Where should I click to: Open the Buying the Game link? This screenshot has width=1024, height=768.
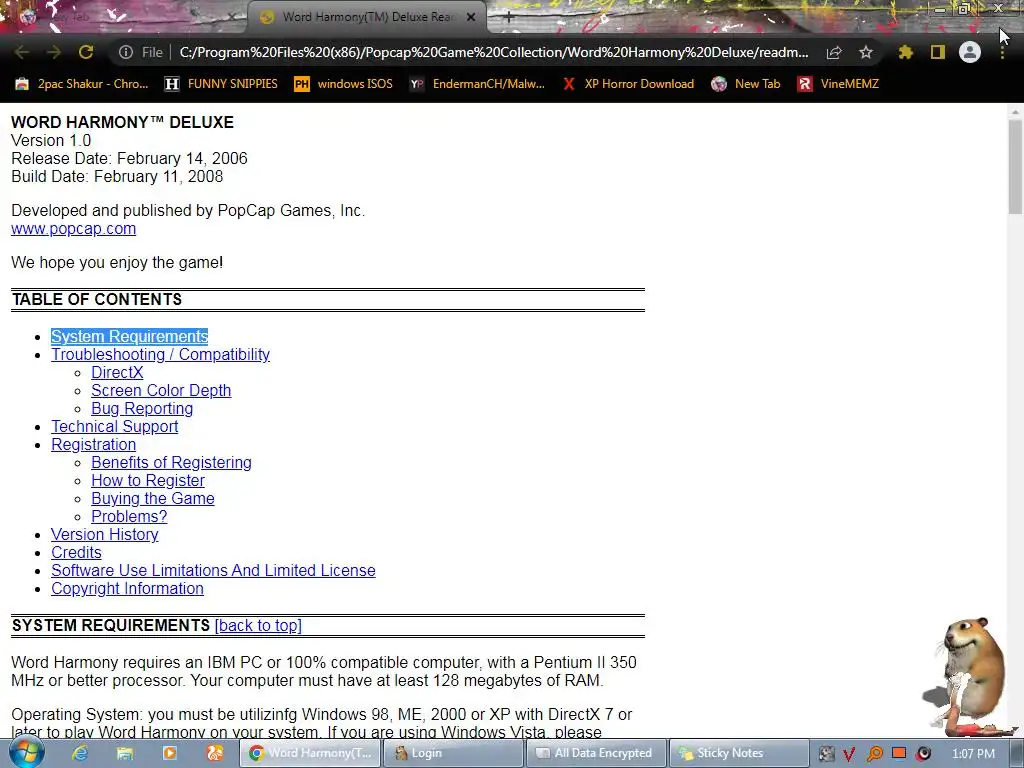coord(153,498)
